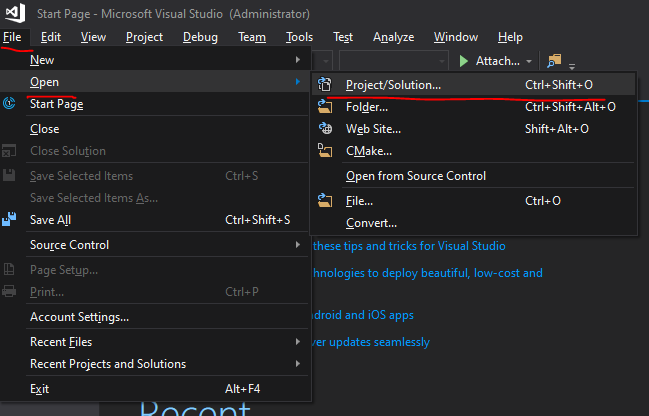
Task: Select Close in File menu
Action: click(x=156, y=129)
